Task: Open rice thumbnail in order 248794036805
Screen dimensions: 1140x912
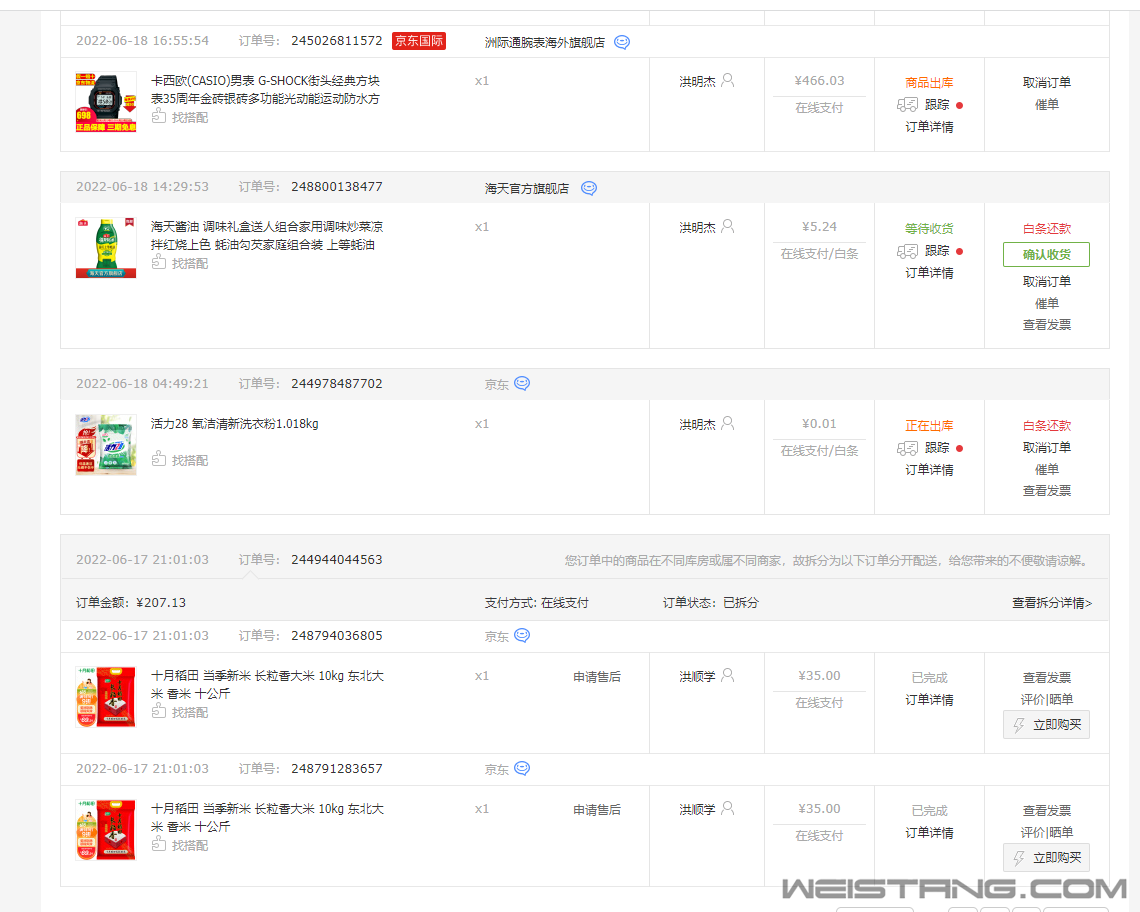Action: (106, 697)
